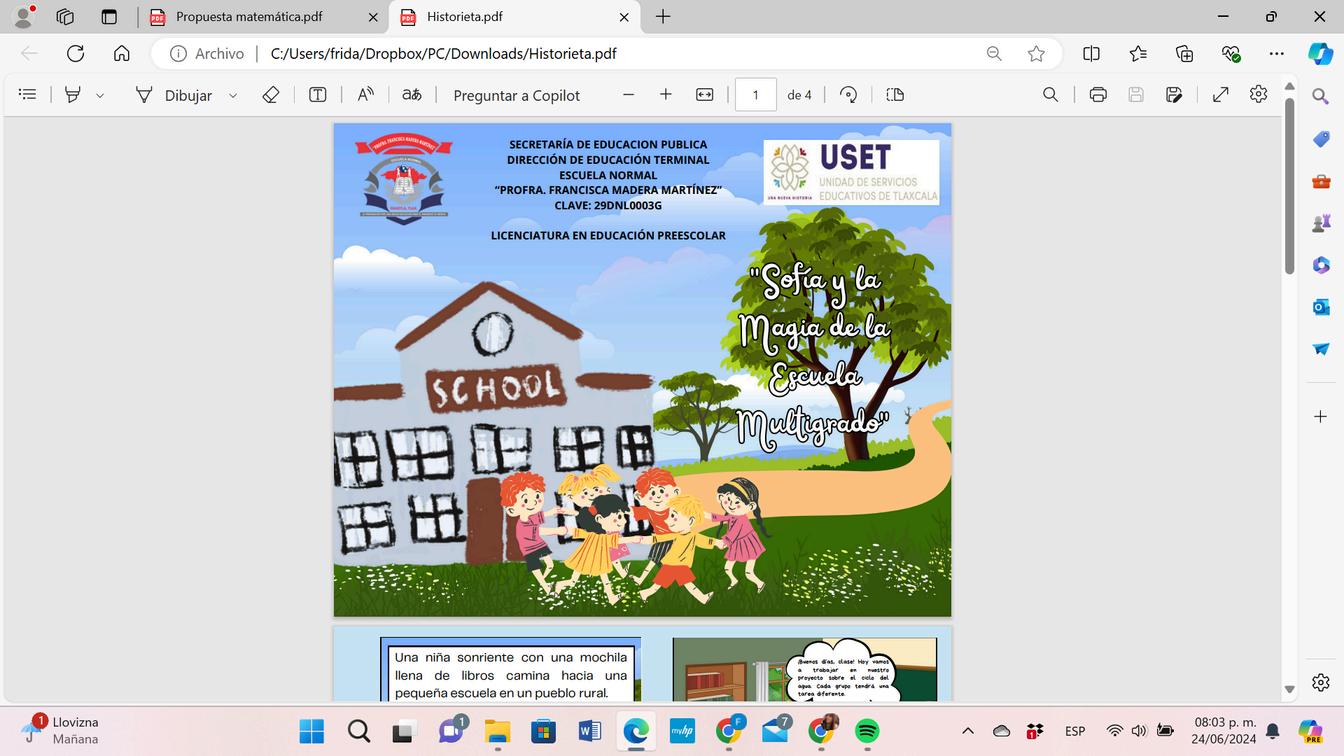Open the address bar zoom indicator
The width and height of the screenshot is (1344, 756).
[994, 54]
